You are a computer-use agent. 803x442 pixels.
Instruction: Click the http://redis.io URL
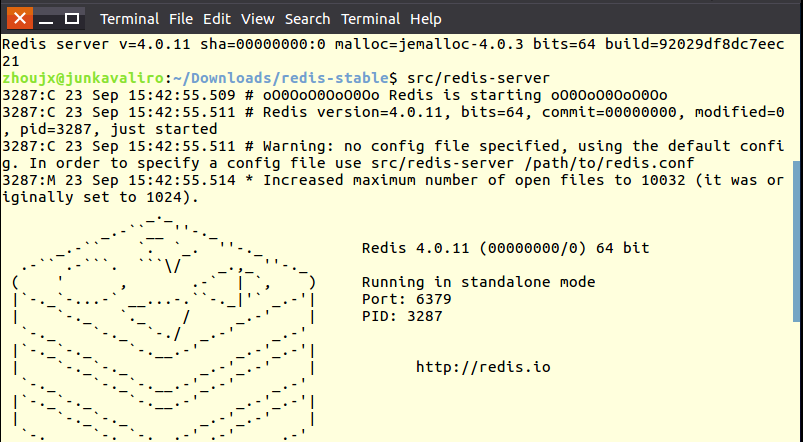[x=483, y=367]
